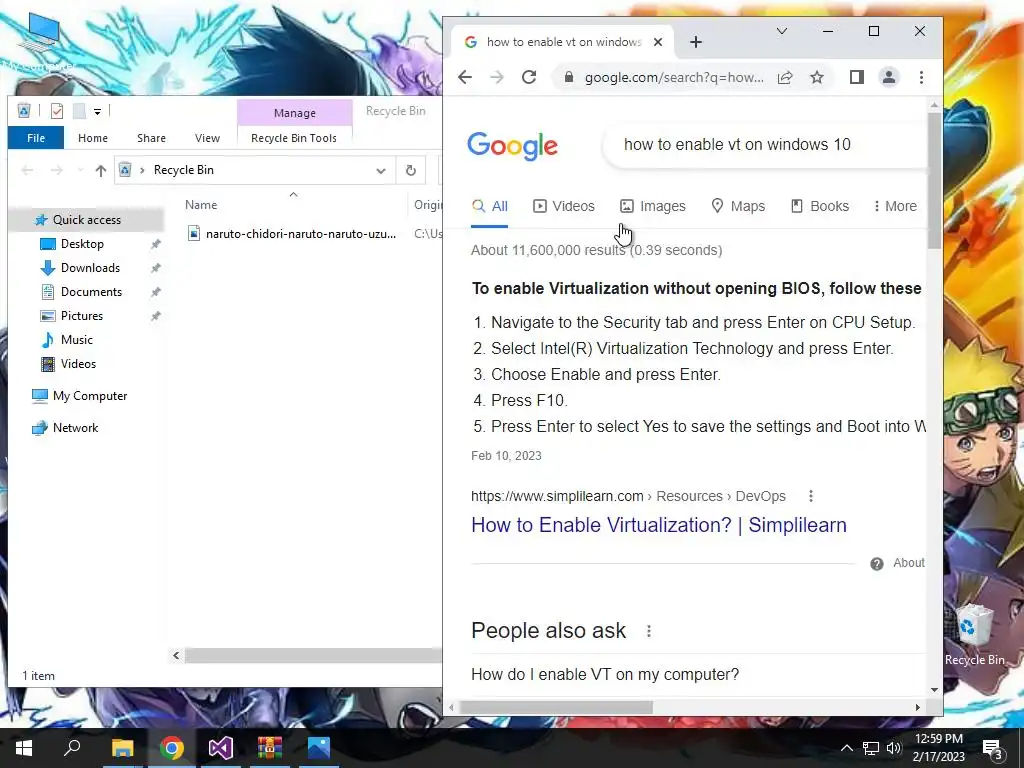Open WinRAR from taskbar
The image size is (1024, 768).
click(269, 748)
